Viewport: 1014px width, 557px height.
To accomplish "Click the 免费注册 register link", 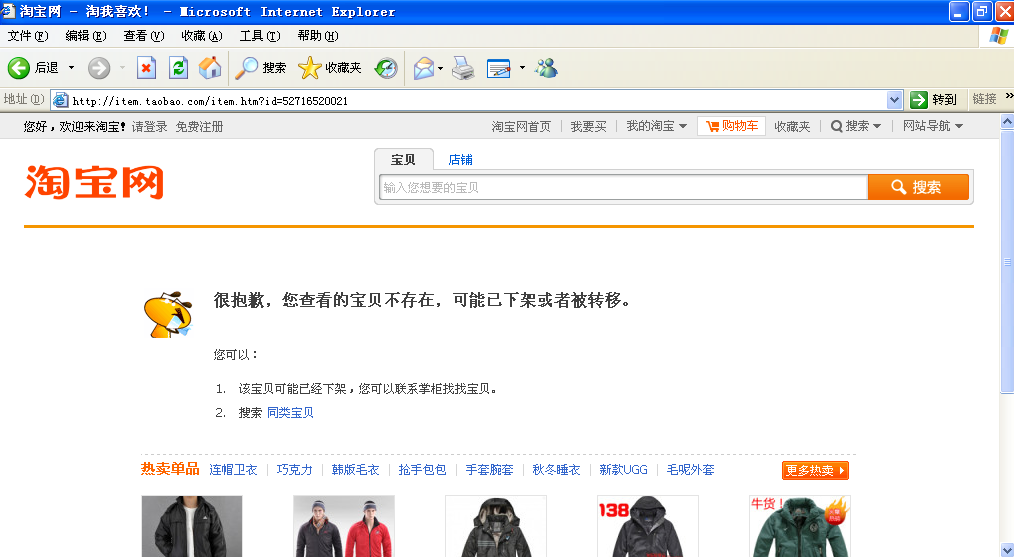I will coord(199,127).
